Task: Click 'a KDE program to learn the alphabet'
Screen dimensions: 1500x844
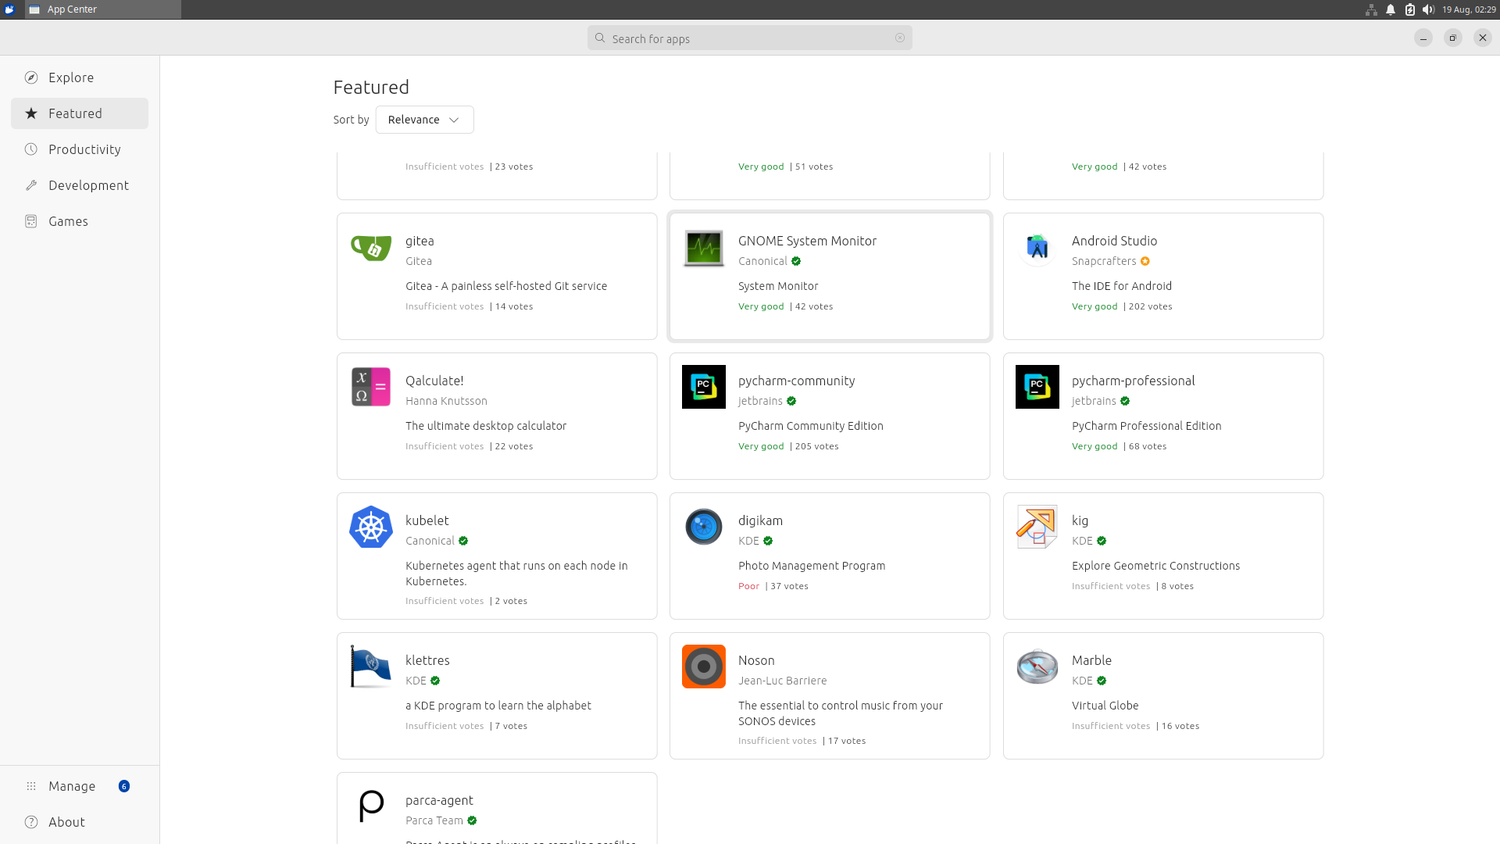Action: tap(498, 706)
